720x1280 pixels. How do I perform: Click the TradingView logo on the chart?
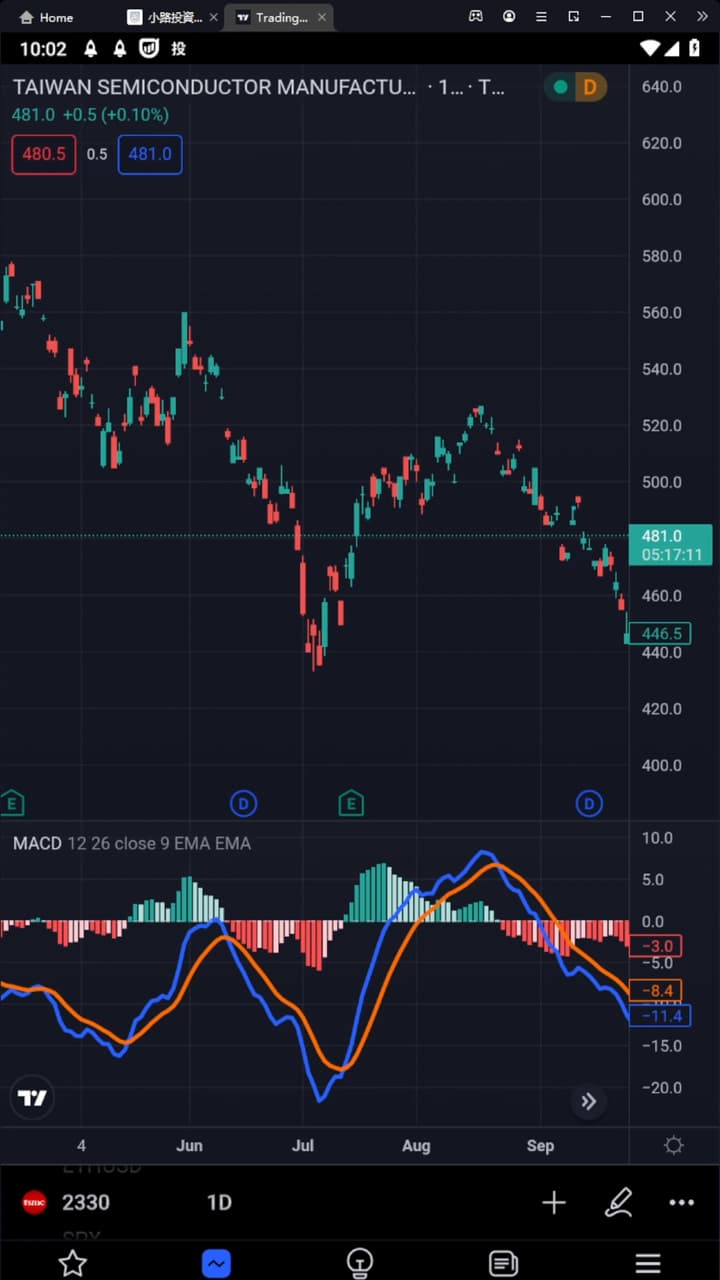(32, 1098)
